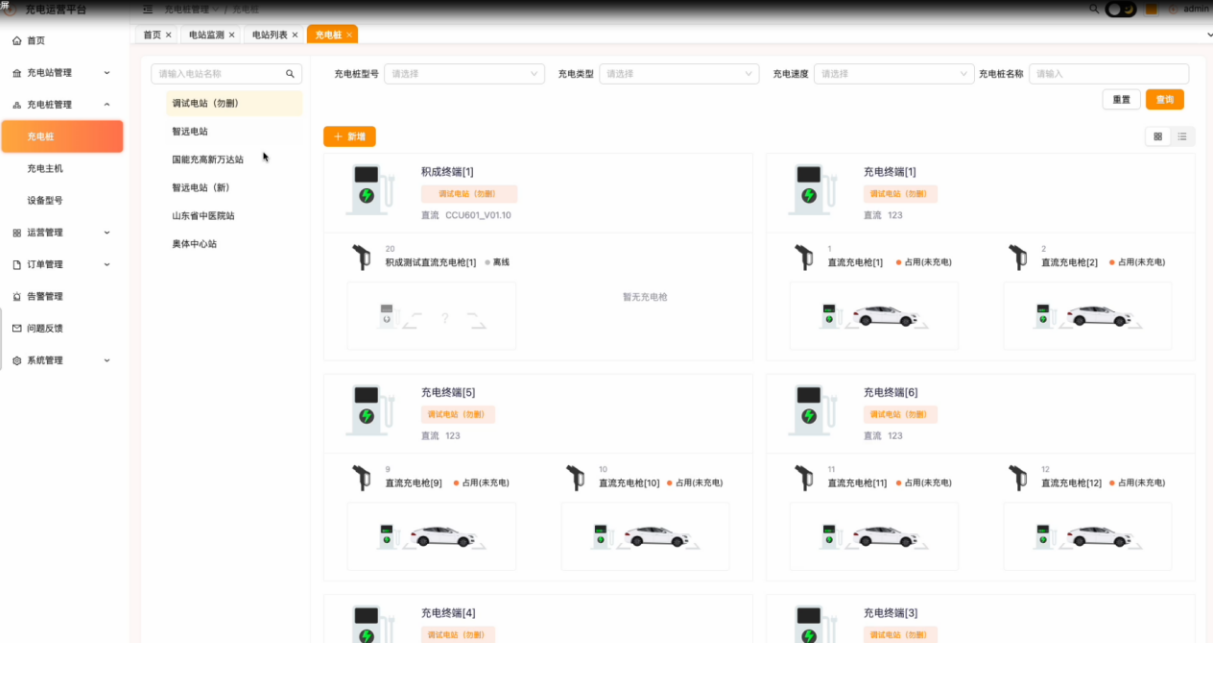Click the sidebar collapse hamburger icon
The width and height of the screenshot is (1213, 685).
pyautogui.click(x=148, y=9)
